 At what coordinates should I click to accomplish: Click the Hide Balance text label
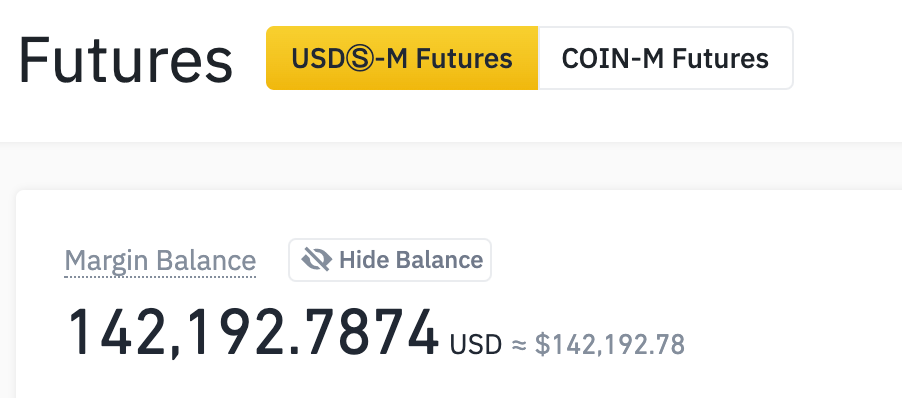pyautogui.click(x=411, y=260)
